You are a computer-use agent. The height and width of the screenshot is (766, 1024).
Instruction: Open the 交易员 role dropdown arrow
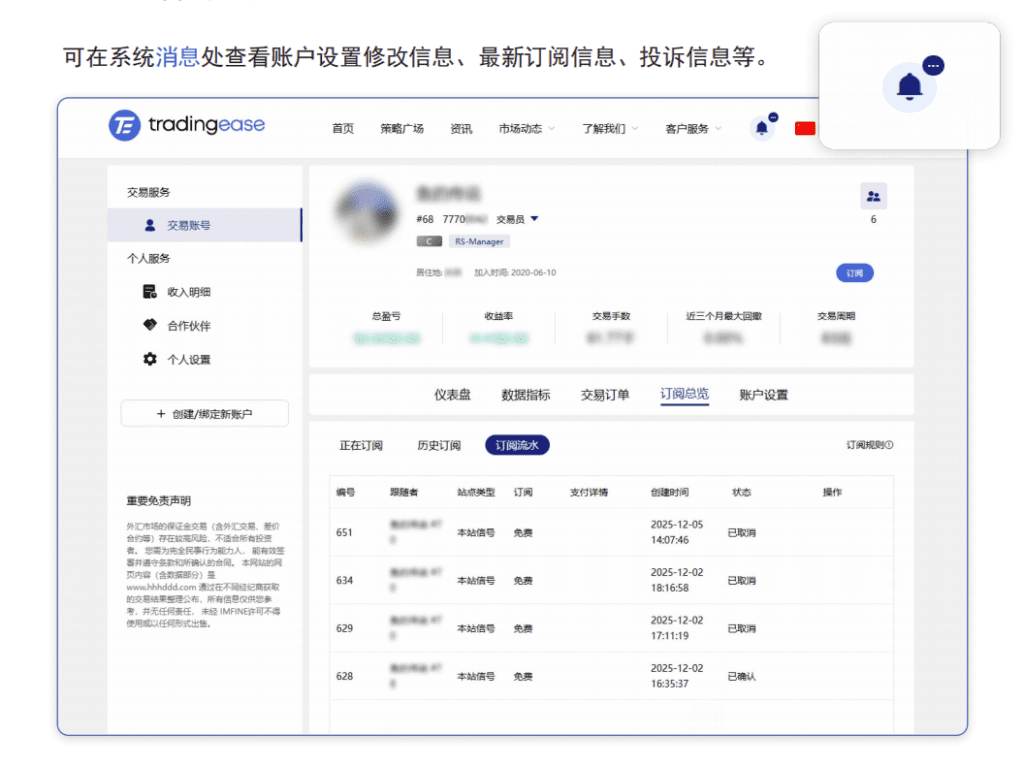point(535,219)
